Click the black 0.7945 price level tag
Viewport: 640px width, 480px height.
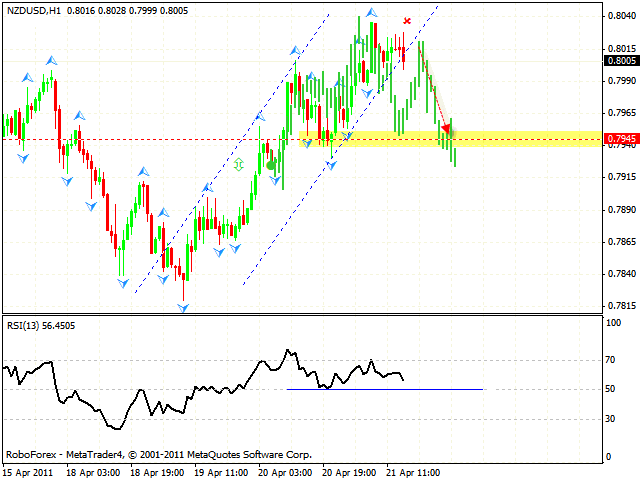coord(621,138)
